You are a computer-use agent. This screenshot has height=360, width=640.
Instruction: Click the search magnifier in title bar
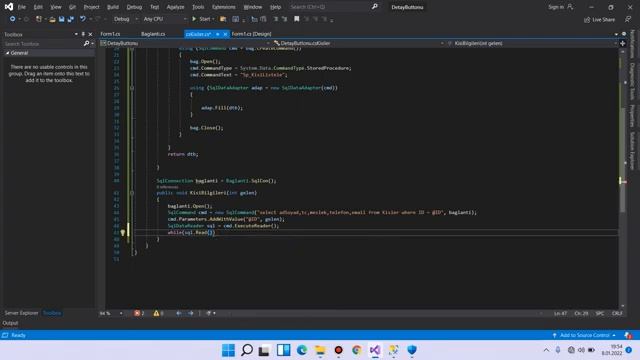[375, 7]
